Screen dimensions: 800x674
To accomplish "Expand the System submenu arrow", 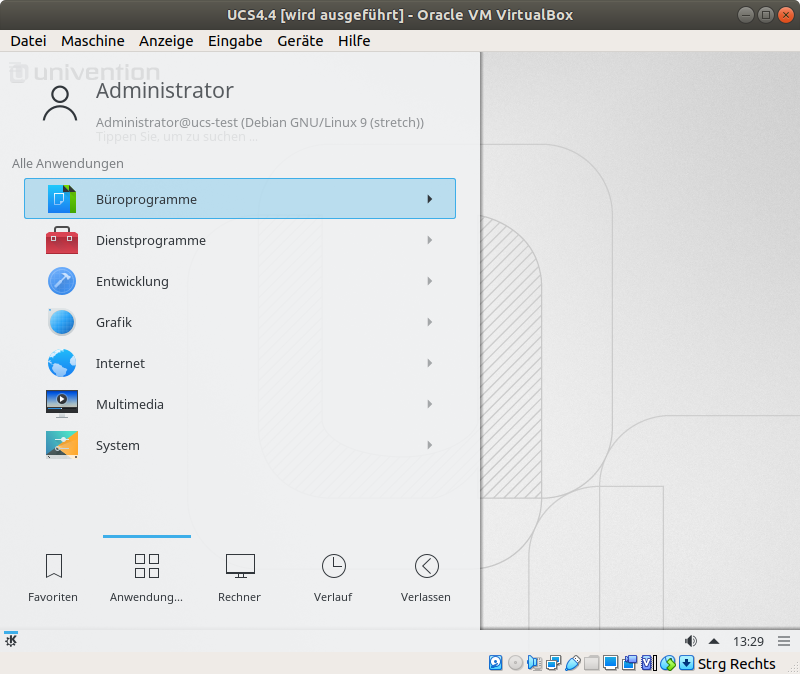I will coord(430,445).
